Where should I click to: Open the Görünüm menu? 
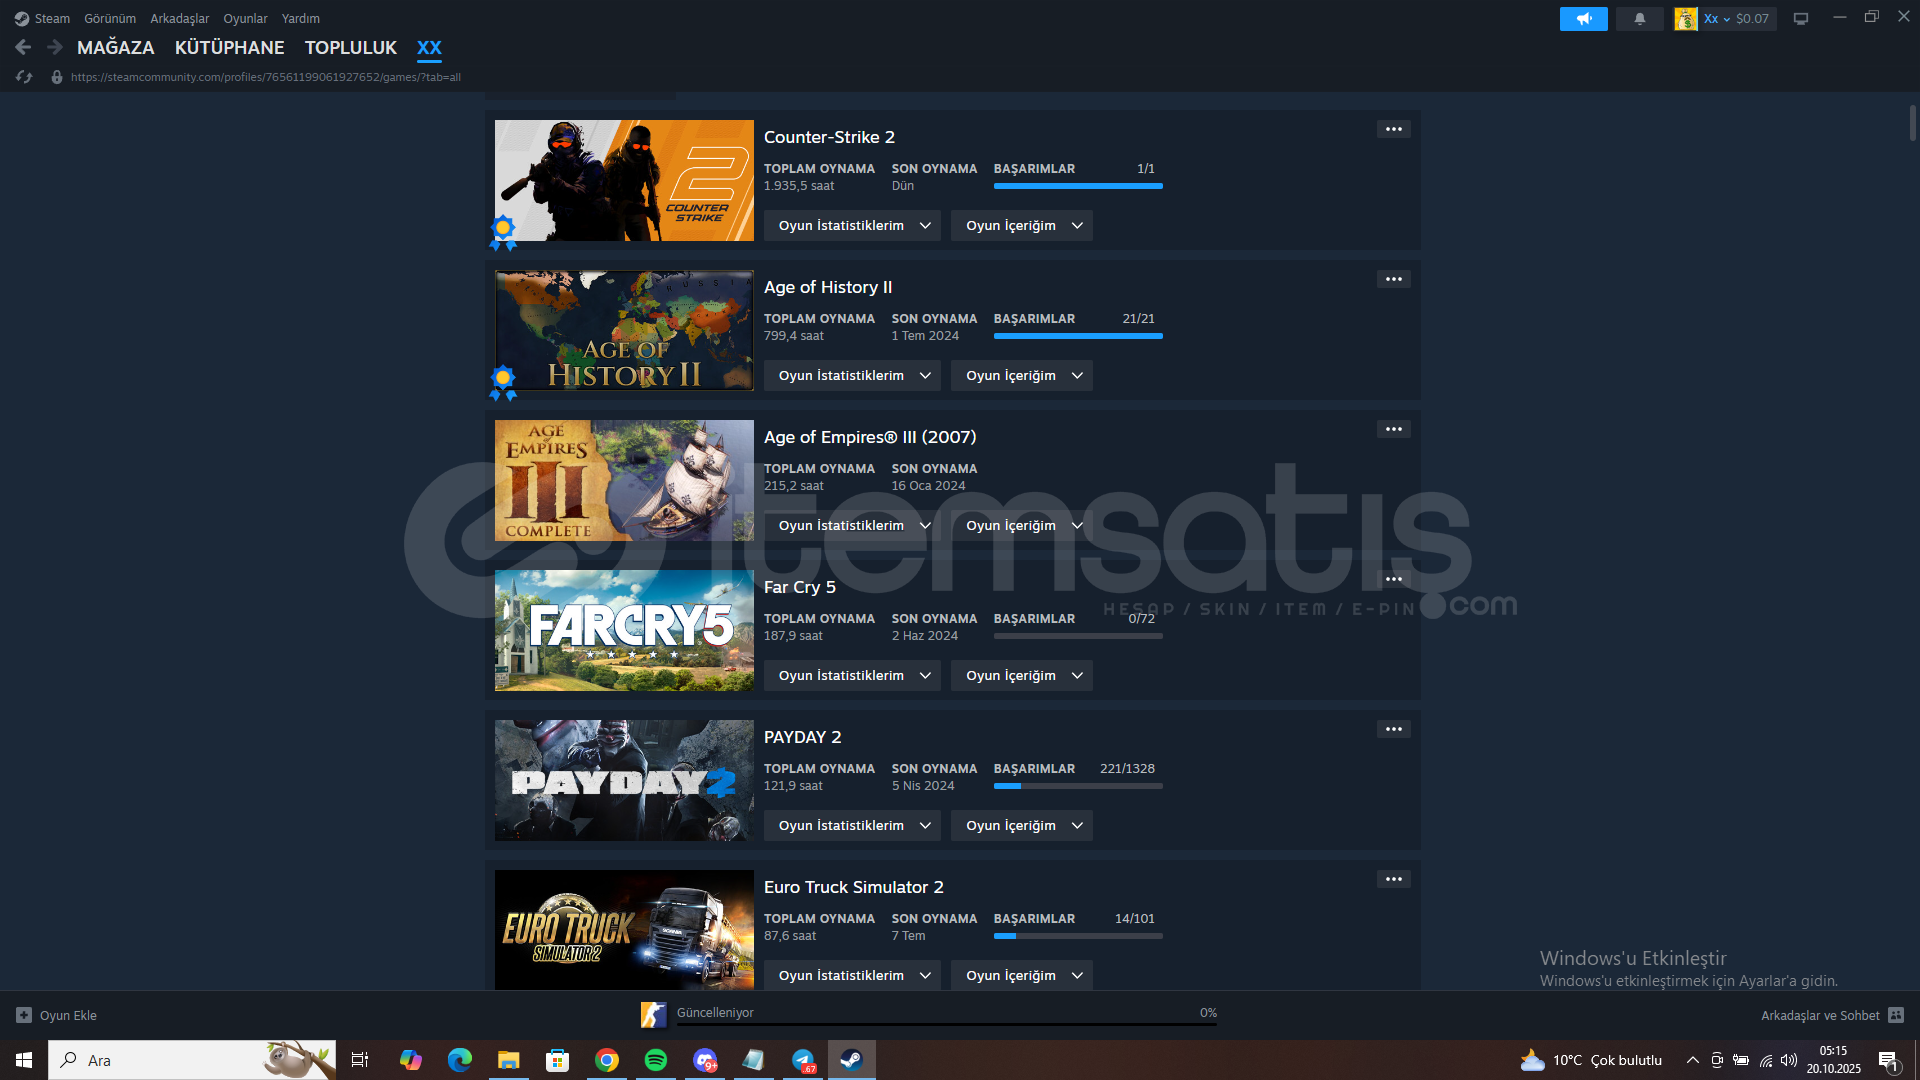click(109, 19)
